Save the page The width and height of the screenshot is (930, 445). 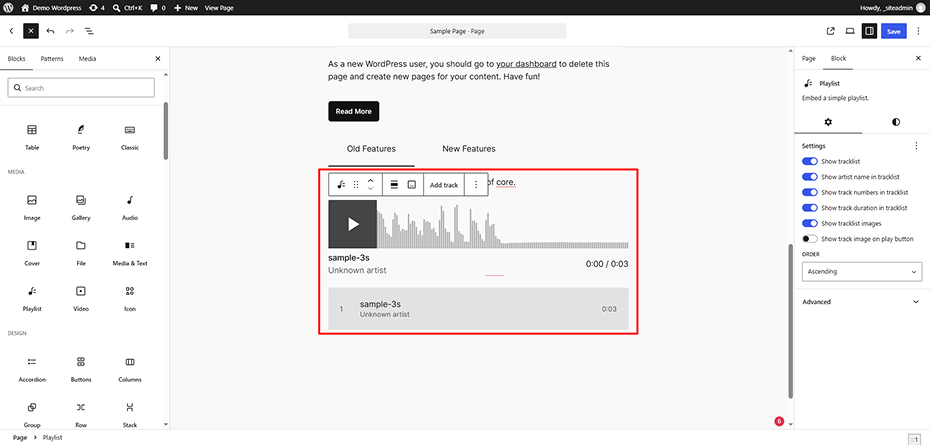click(x=894, y=31)
